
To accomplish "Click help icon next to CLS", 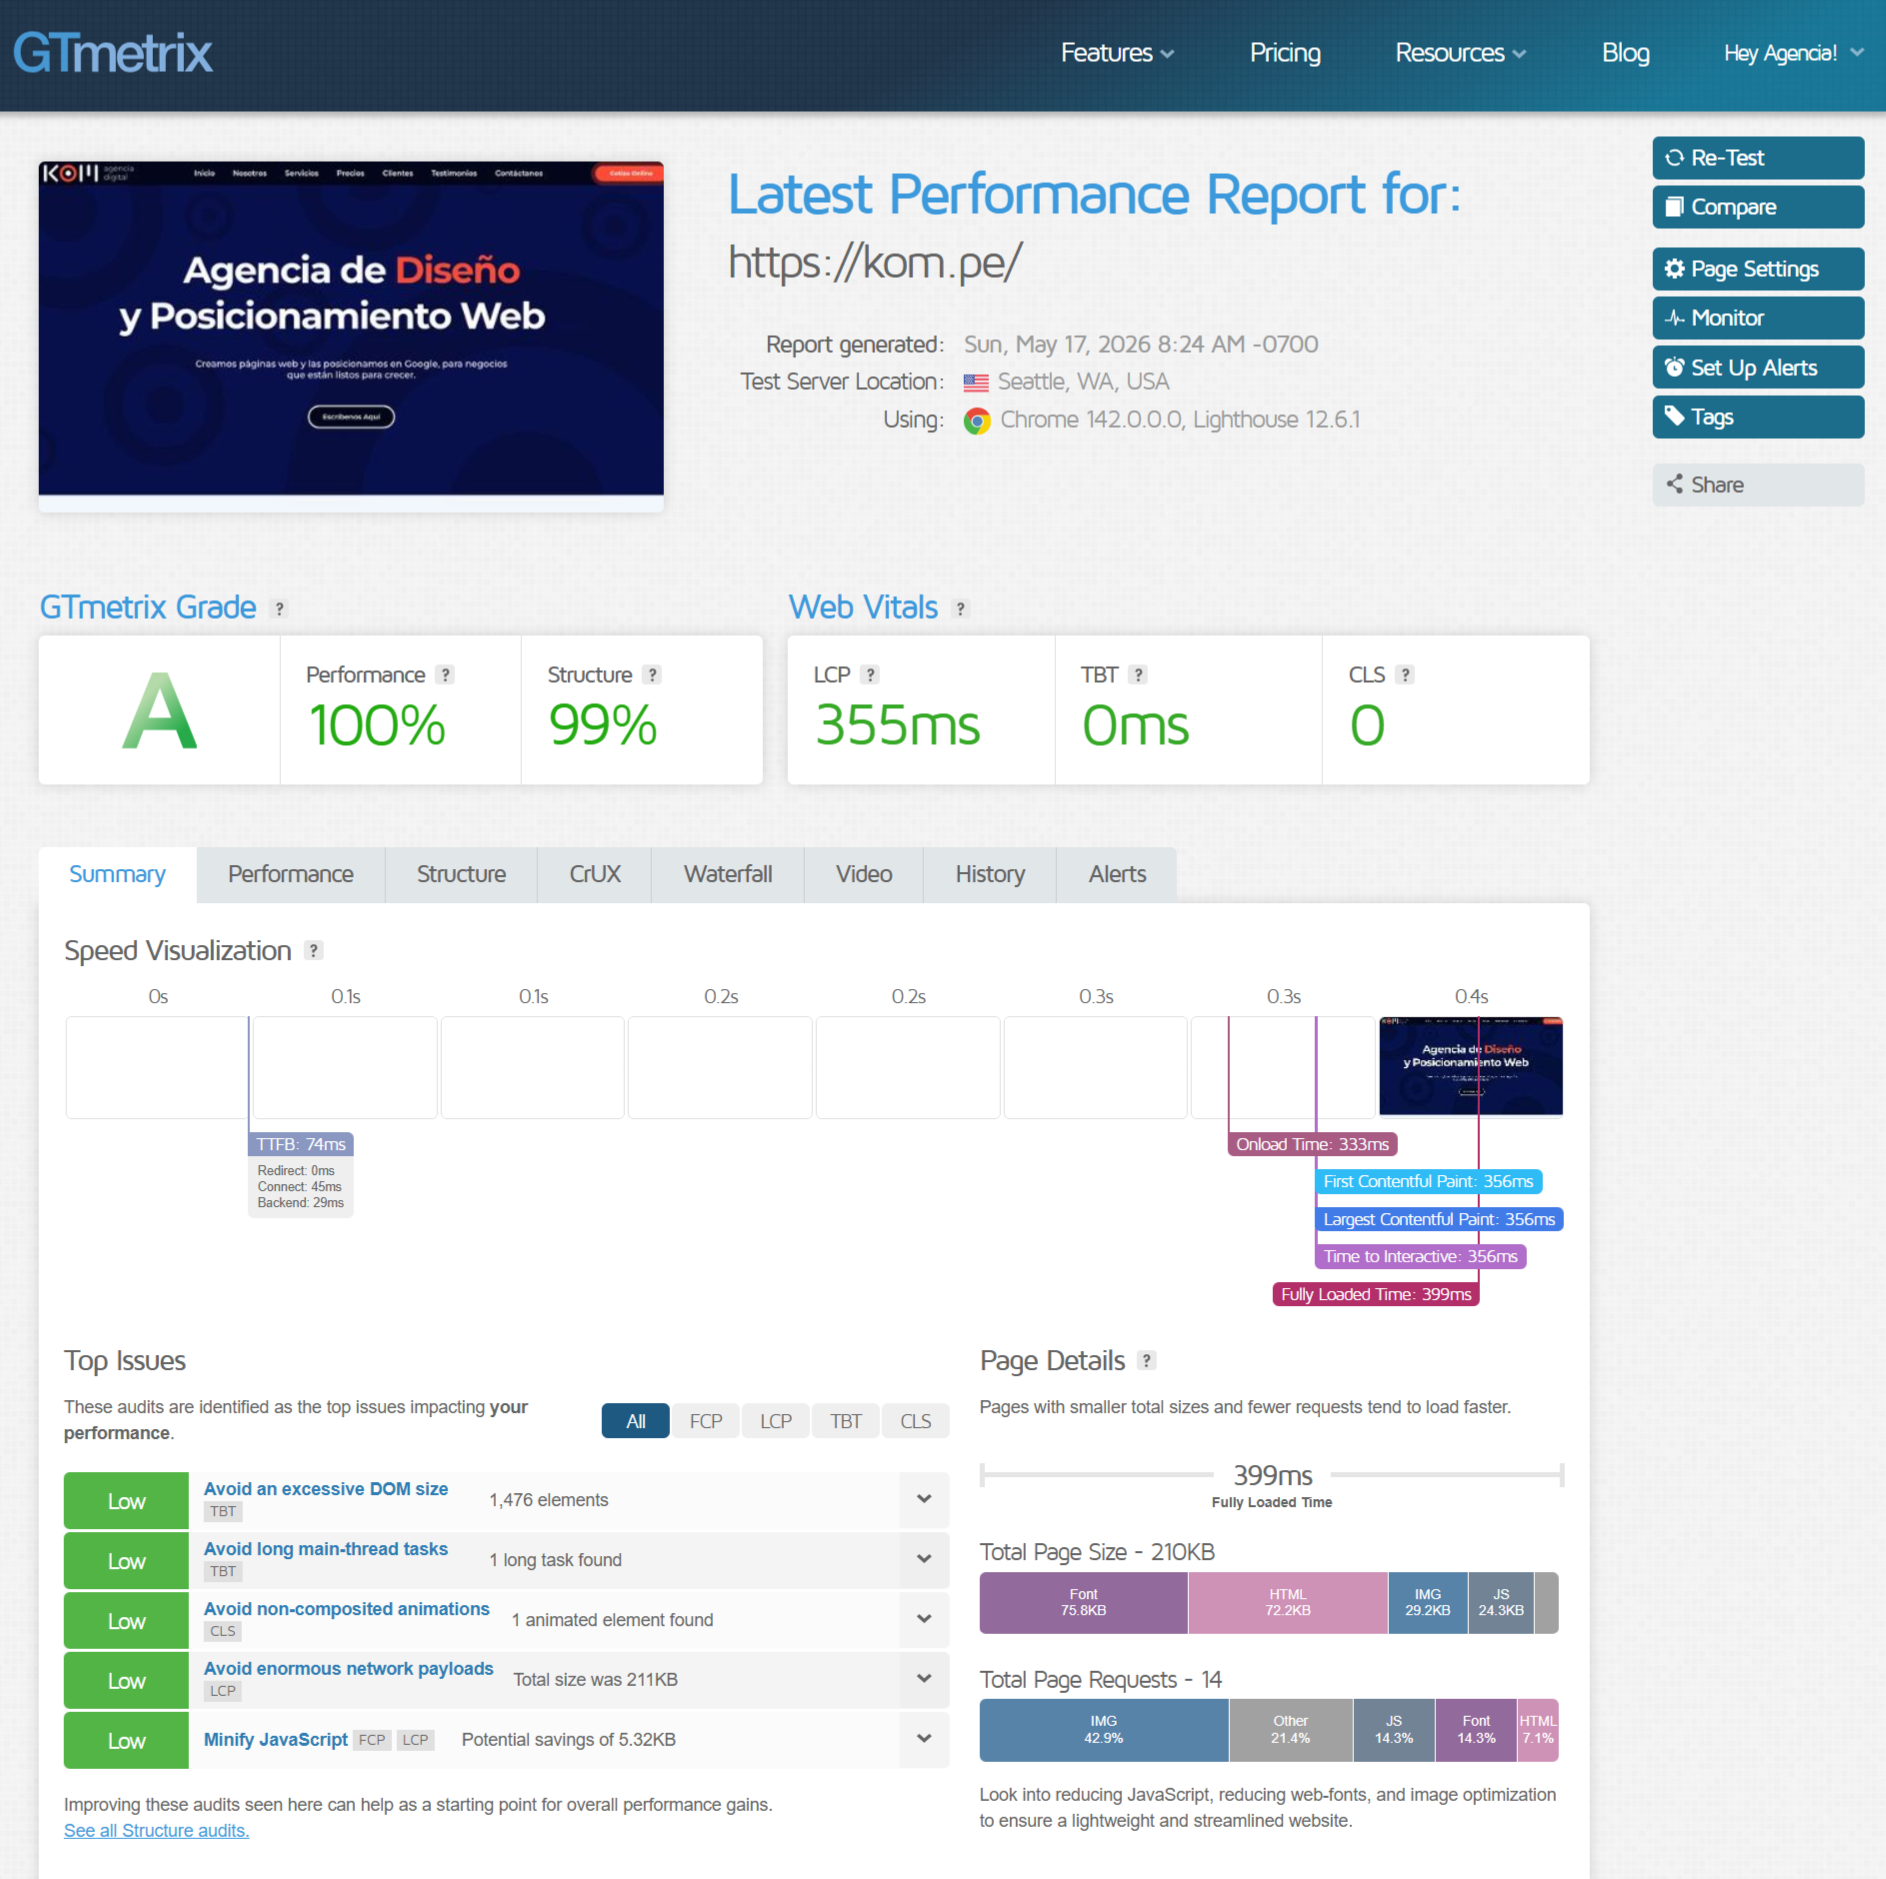I will point(1405,675).
